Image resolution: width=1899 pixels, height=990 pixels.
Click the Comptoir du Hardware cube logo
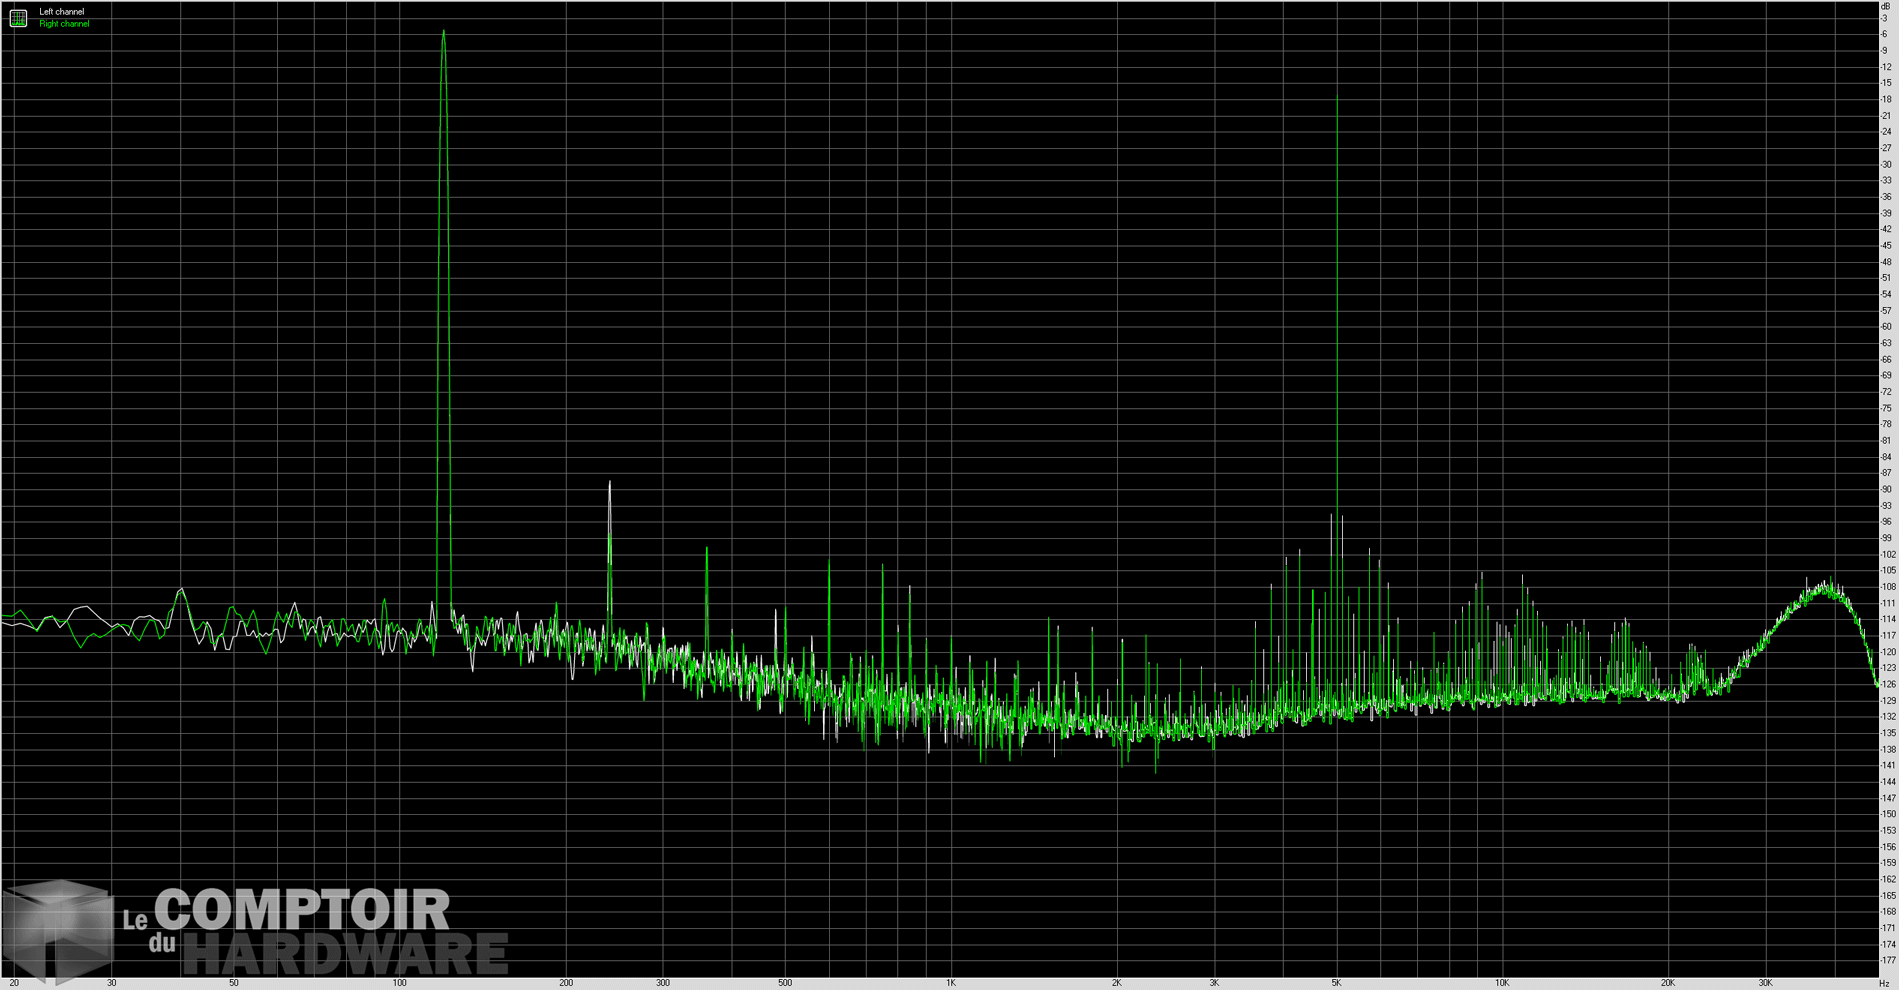click(58, 930)
